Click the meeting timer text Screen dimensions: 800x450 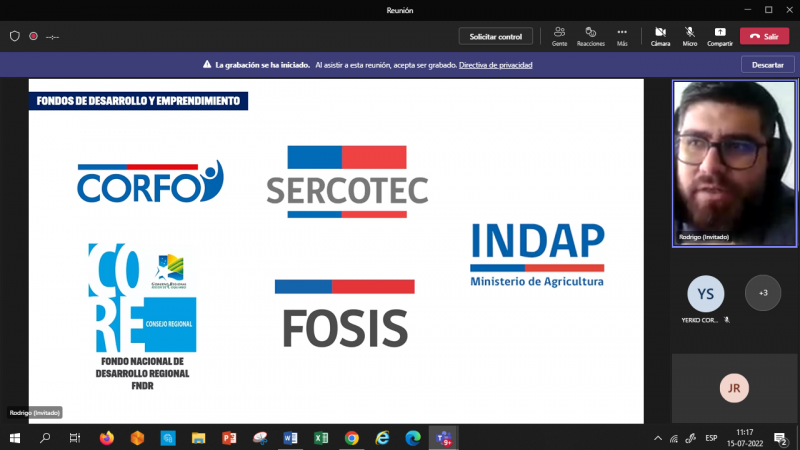tap(52, 37)
